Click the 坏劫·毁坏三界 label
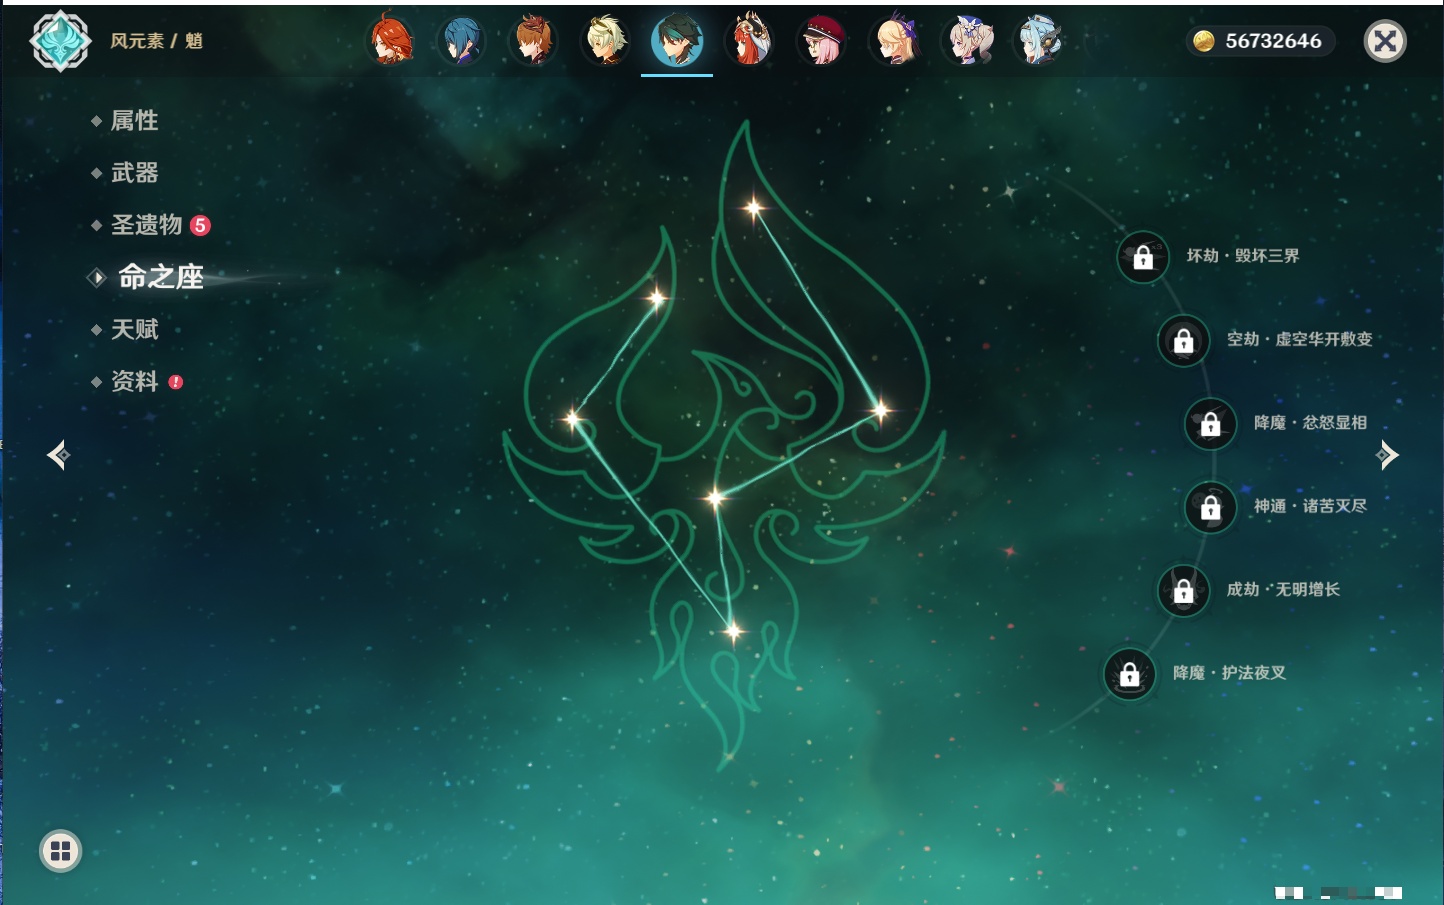 click(x=1243, y=256)
